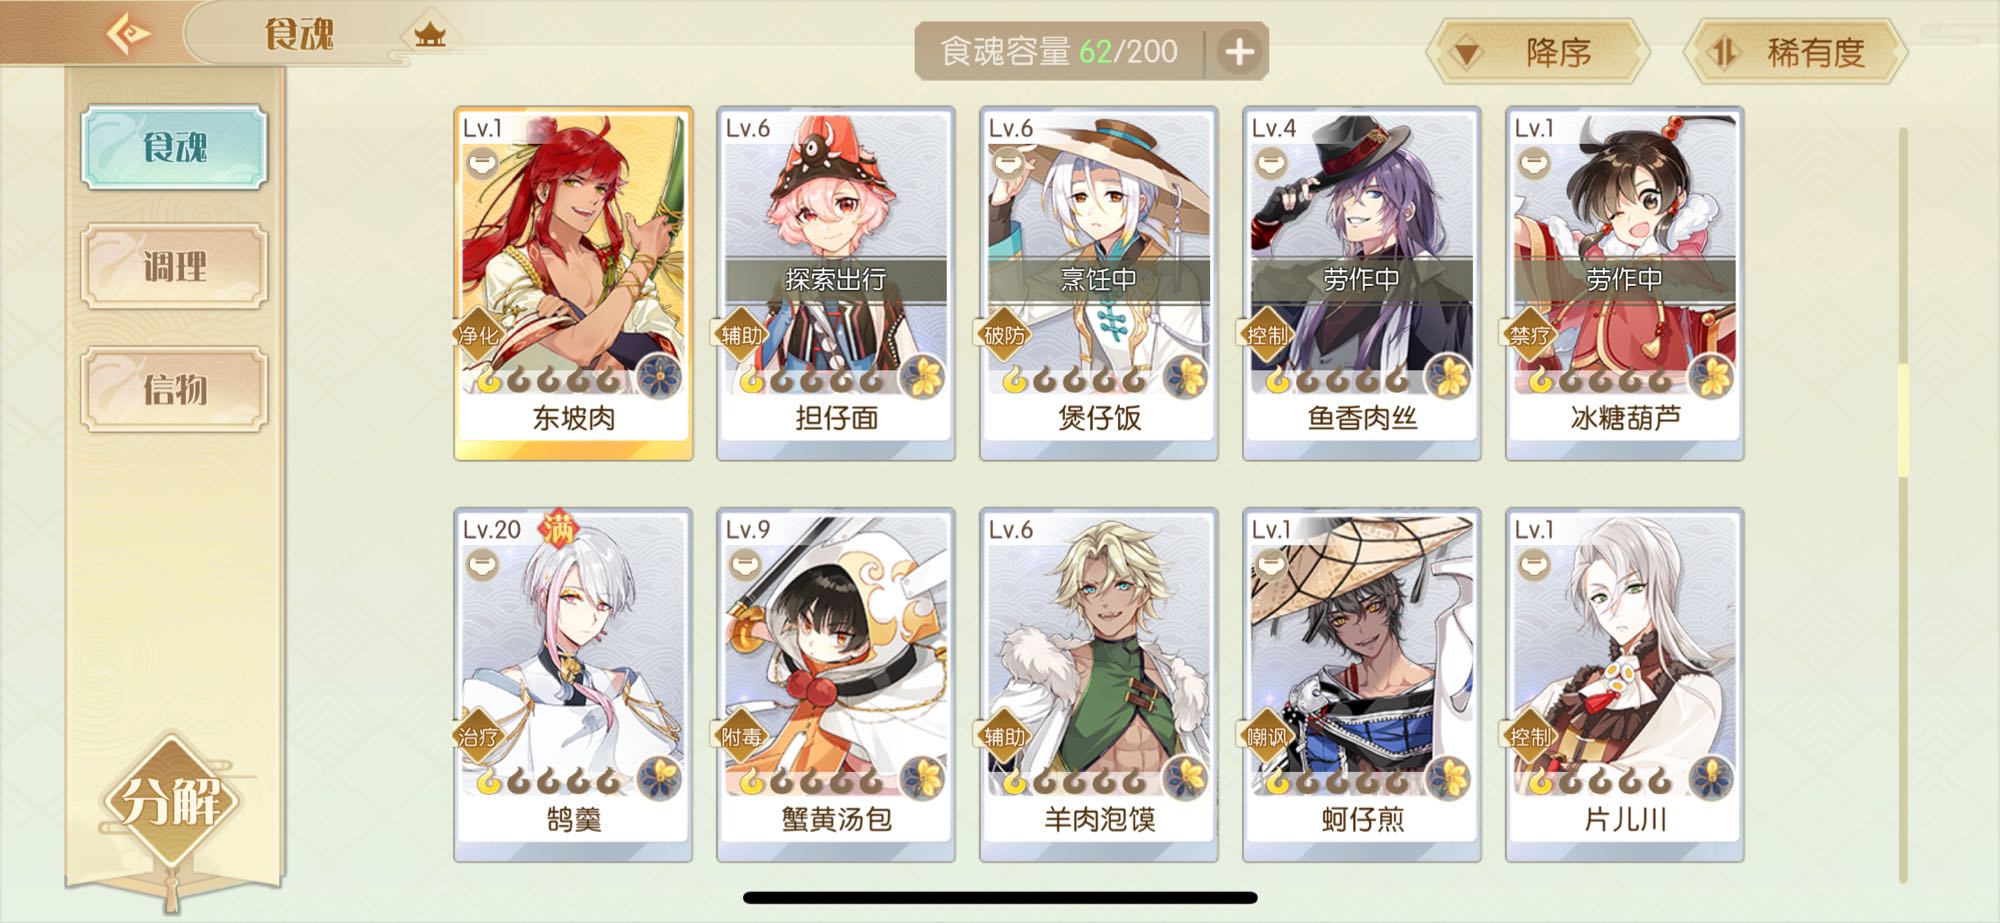Open the 羊肉泡馍 character card

pyautogui.click(x=1099, y=685)
